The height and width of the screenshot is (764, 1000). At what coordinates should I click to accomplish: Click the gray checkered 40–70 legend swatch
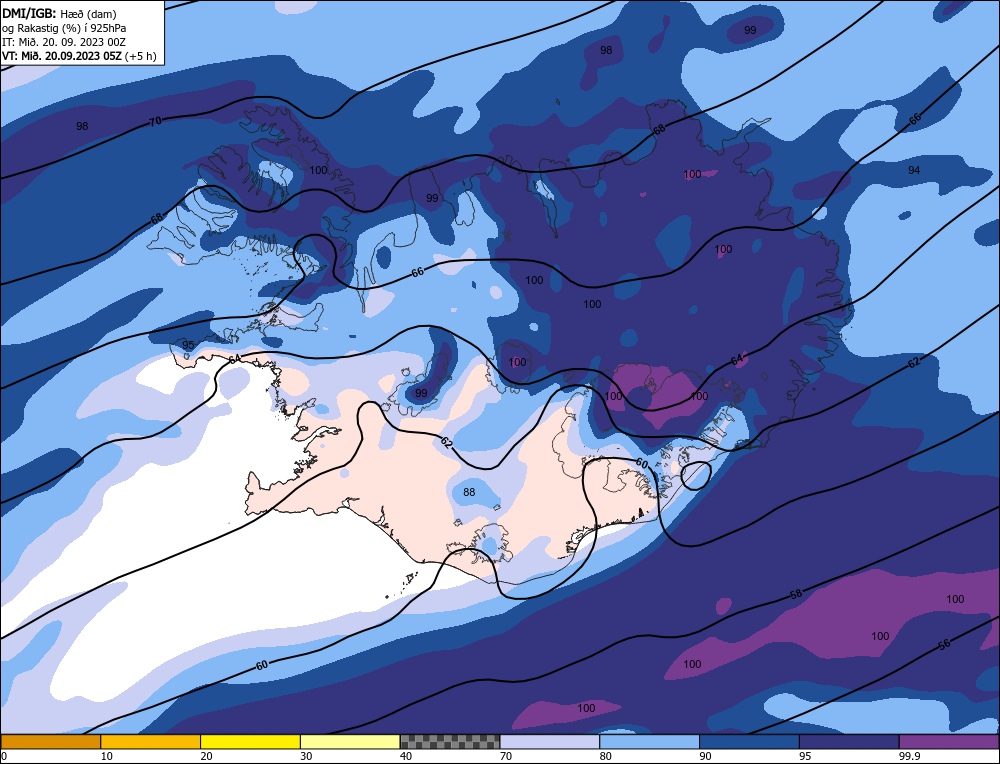click(450, 742)
